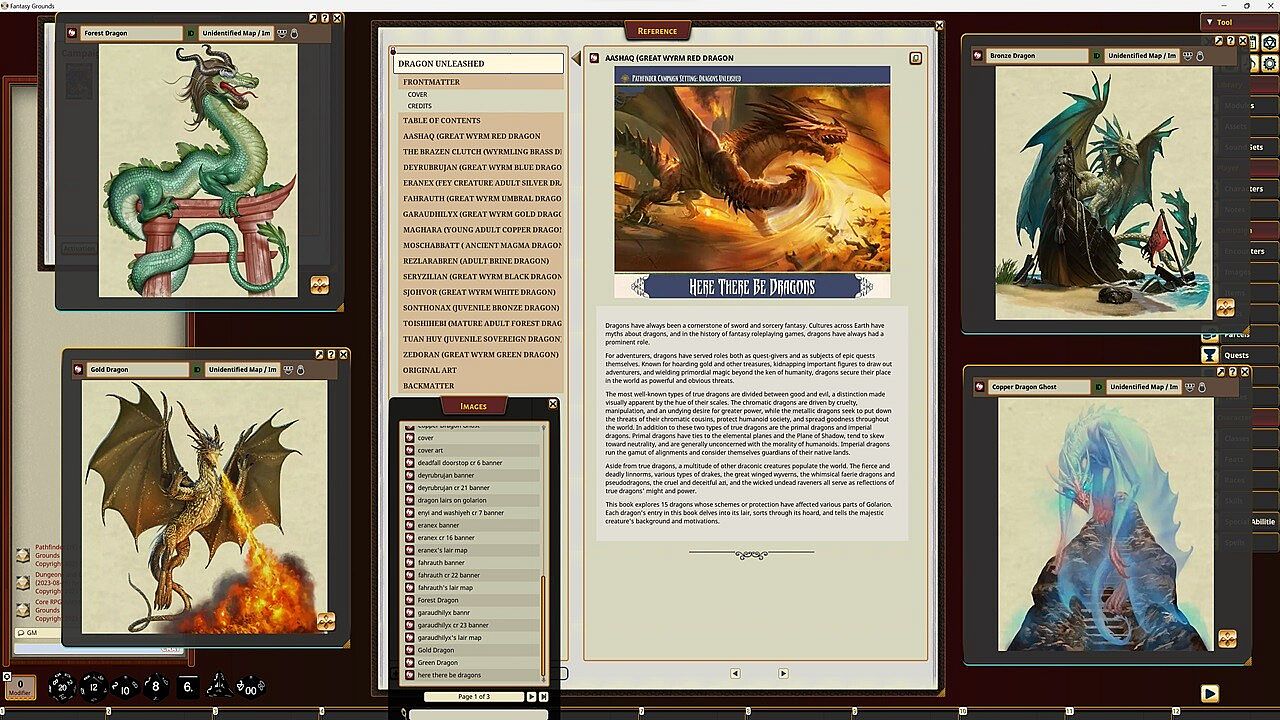Toggle ID status on Forest Dragon image
1280x720 pixels.
tap(191, 33)
